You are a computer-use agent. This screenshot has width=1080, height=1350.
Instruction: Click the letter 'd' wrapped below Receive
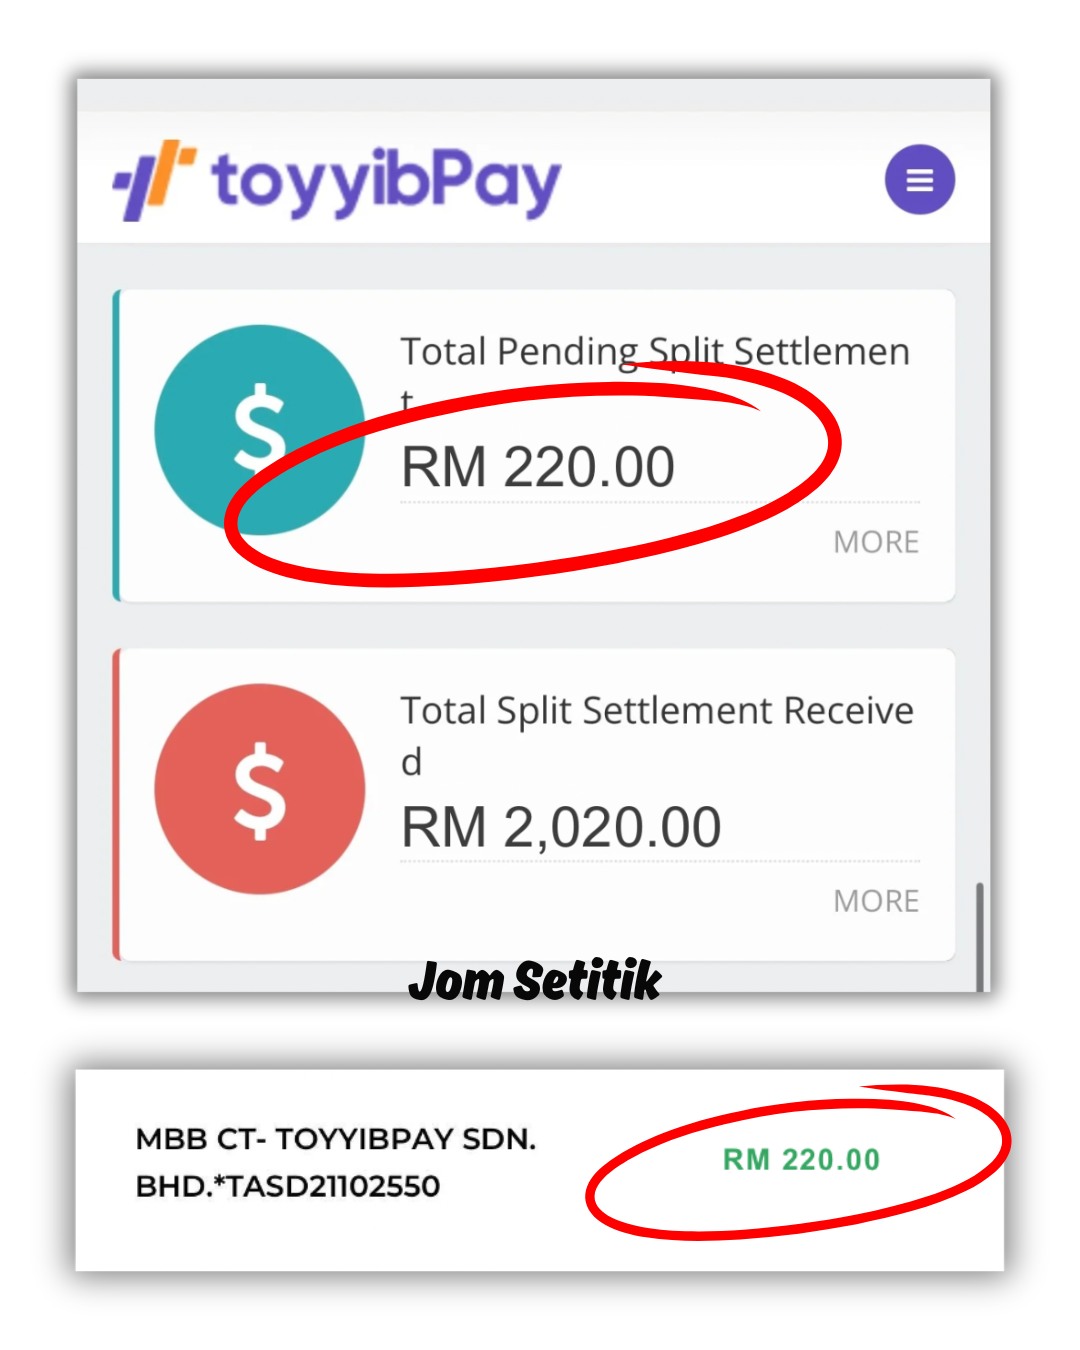(411, 762)
